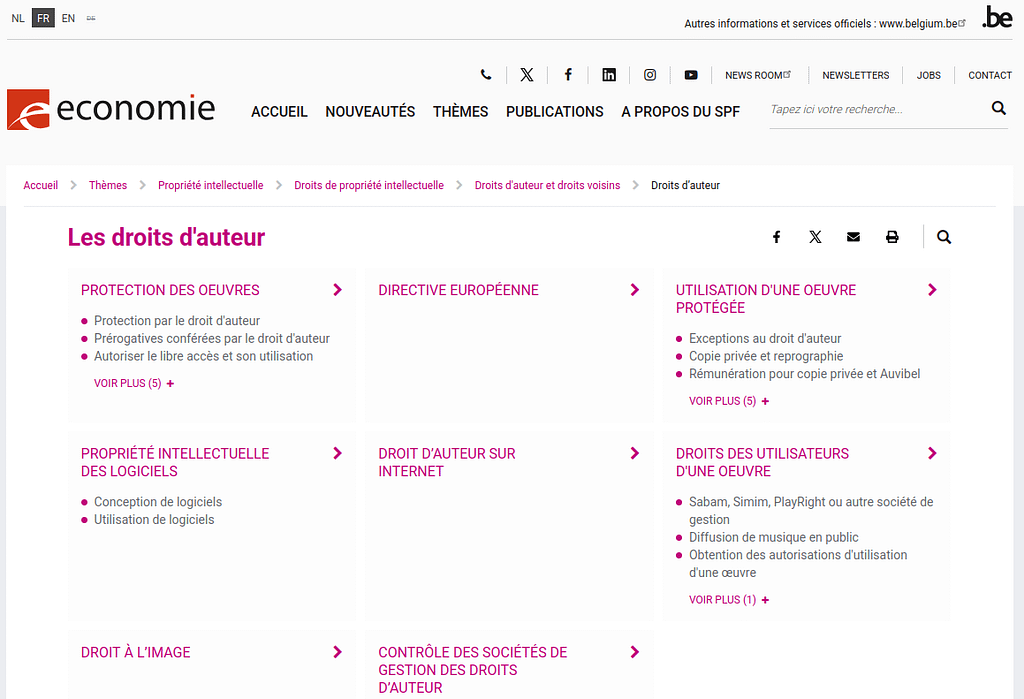Viewport: 1024px width, 699px height.
Task: Open the Thèmes menu item
Action: [x=460, y=112]
